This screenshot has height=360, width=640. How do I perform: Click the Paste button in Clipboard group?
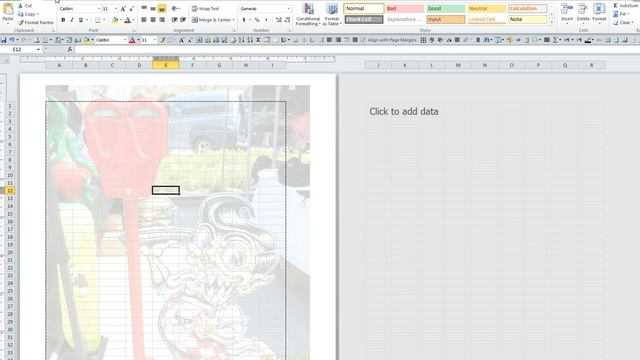coord(8,12)
